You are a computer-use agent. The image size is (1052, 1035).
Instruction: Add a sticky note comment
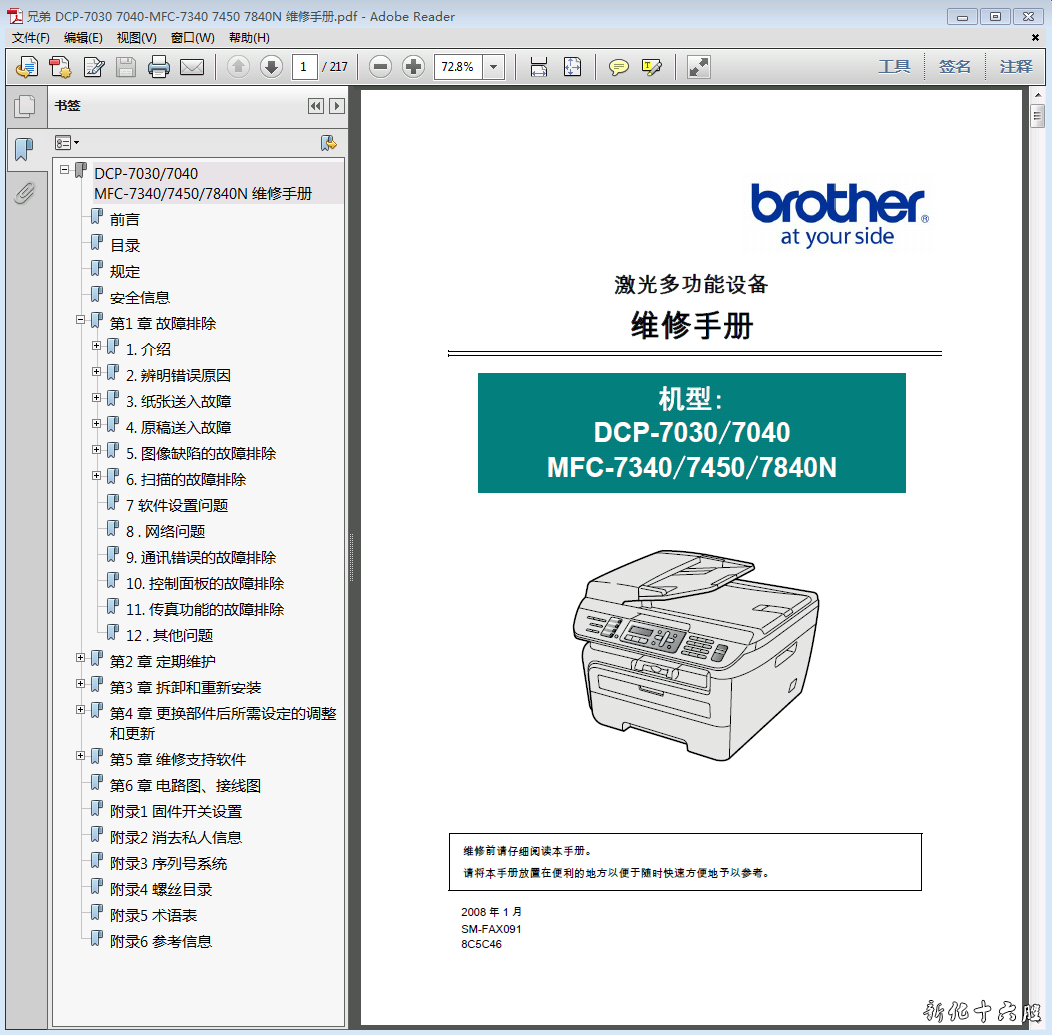pyautogui.click(x=619, y=67)
